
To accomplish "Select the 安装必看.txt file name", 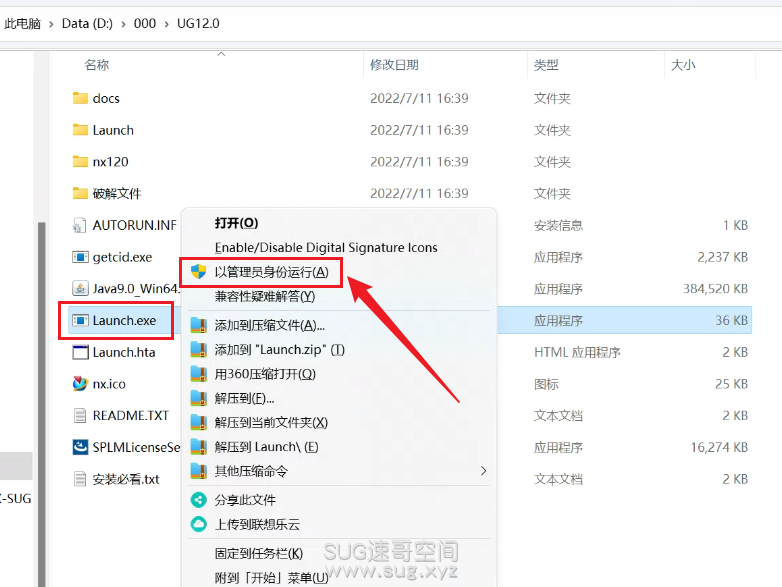I will 126,479.
